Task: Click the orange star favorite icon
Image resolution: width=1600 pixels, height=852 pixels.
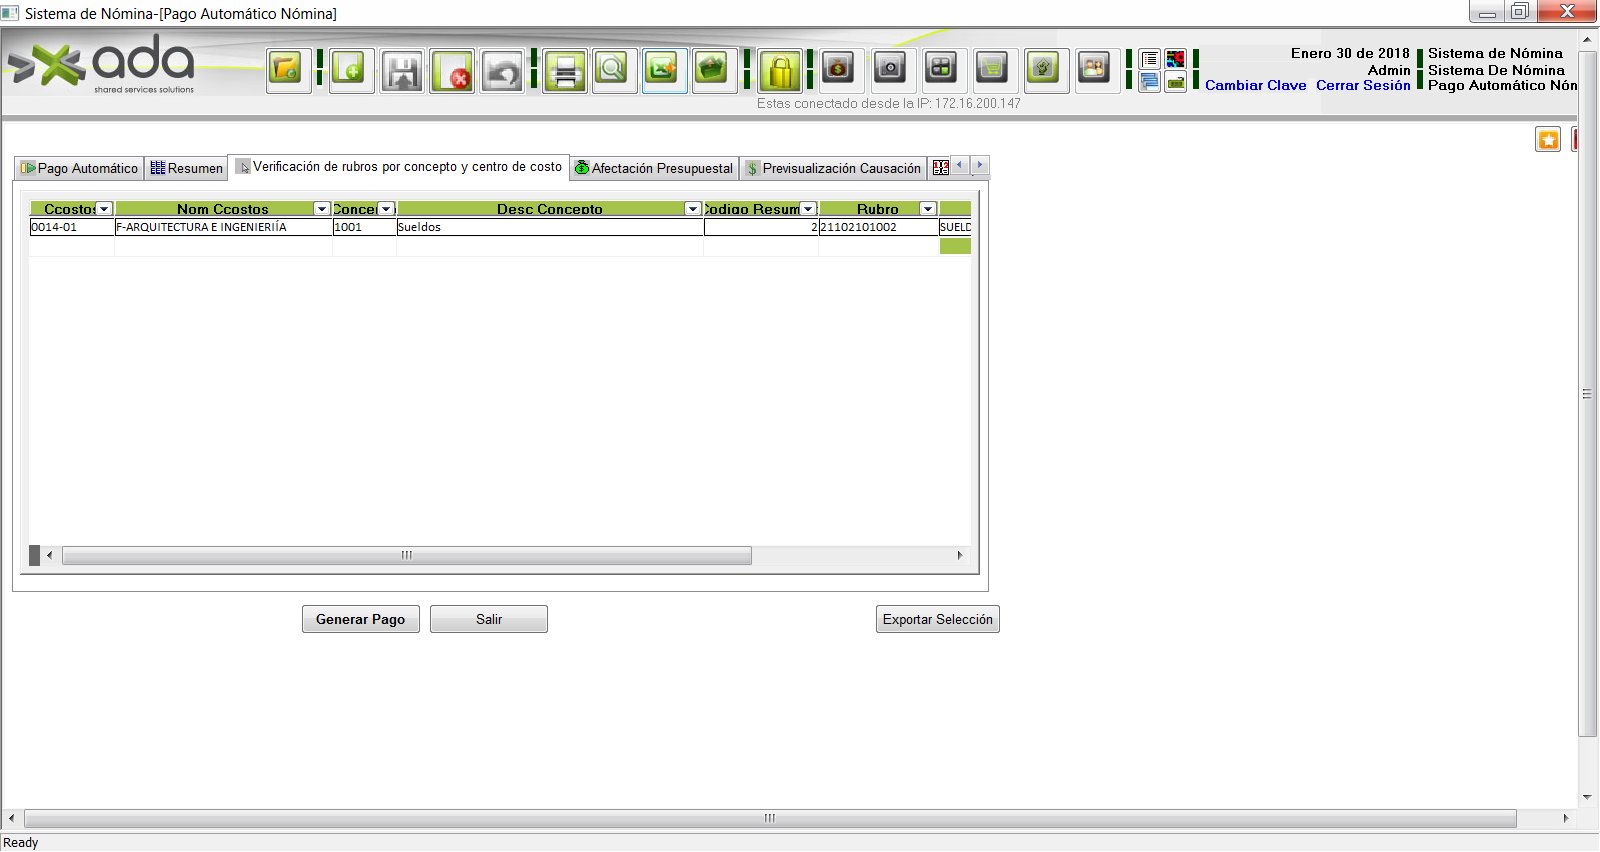Action: [x=1547, y=140]
